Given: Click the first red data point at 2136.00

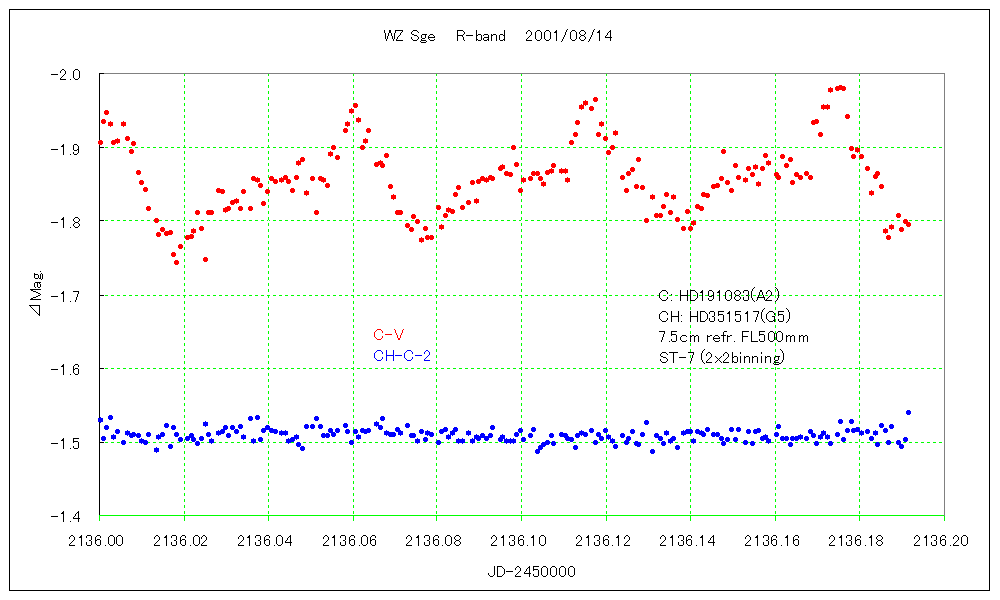Looking at the screenshot, I should tap(100, 143).
